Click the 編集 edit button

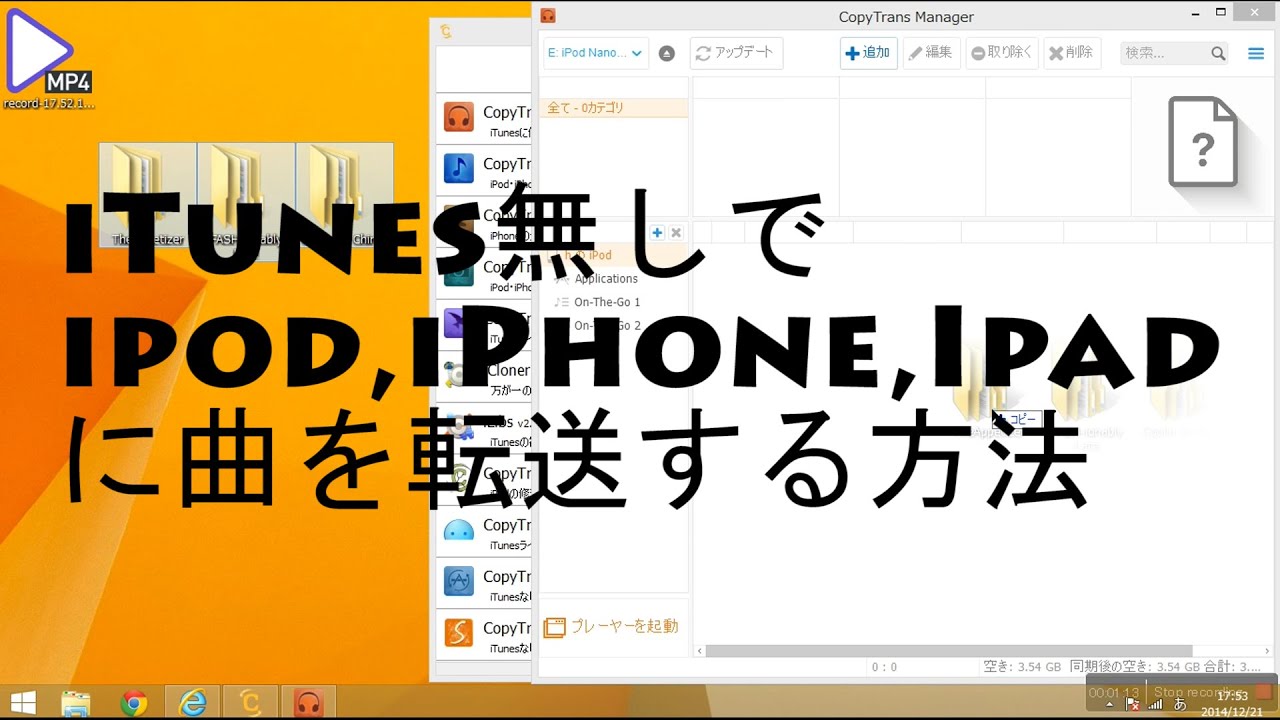(931, 53)
